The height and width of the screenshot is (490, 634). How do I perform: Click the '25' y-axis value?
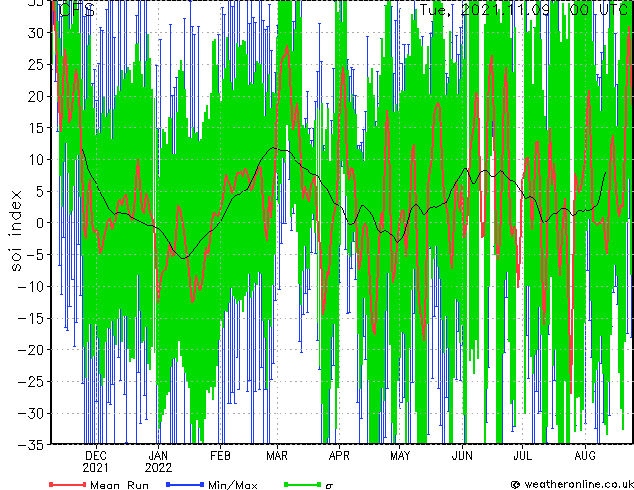coord(36,65)
